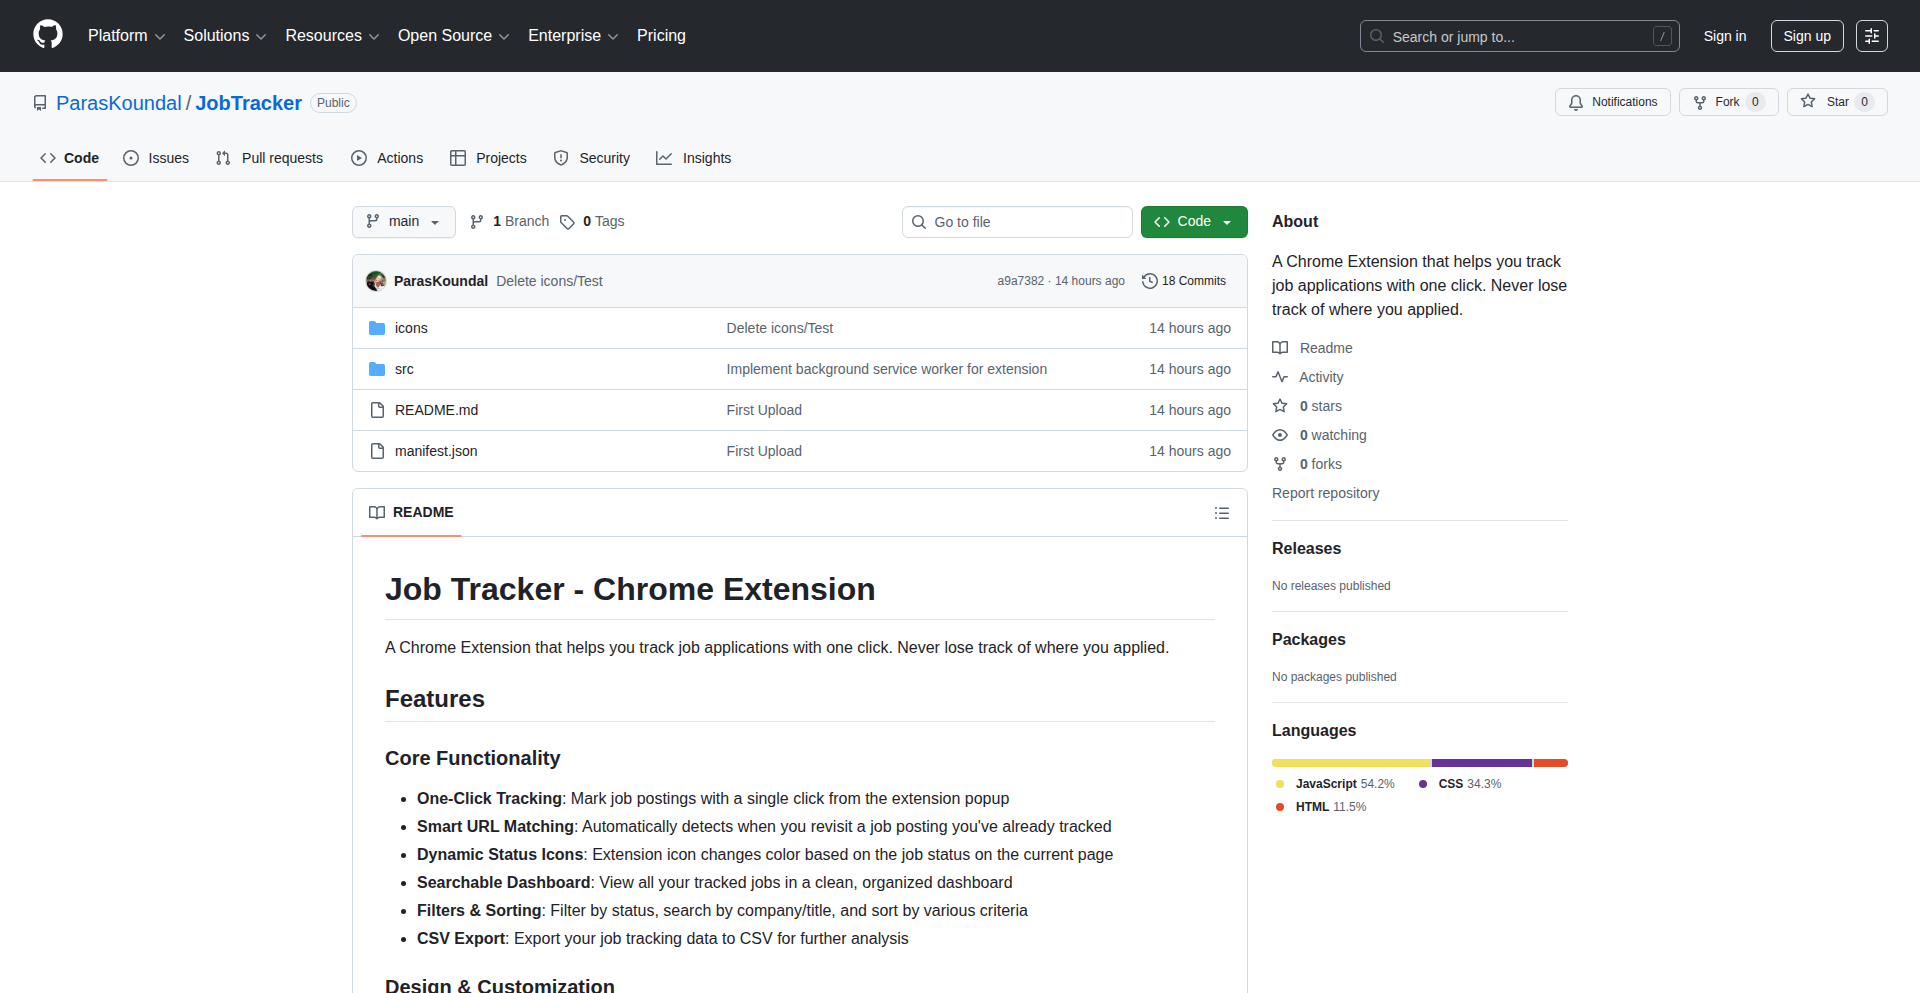
Task: Open the command palette icon in header
Action: 1871,36
